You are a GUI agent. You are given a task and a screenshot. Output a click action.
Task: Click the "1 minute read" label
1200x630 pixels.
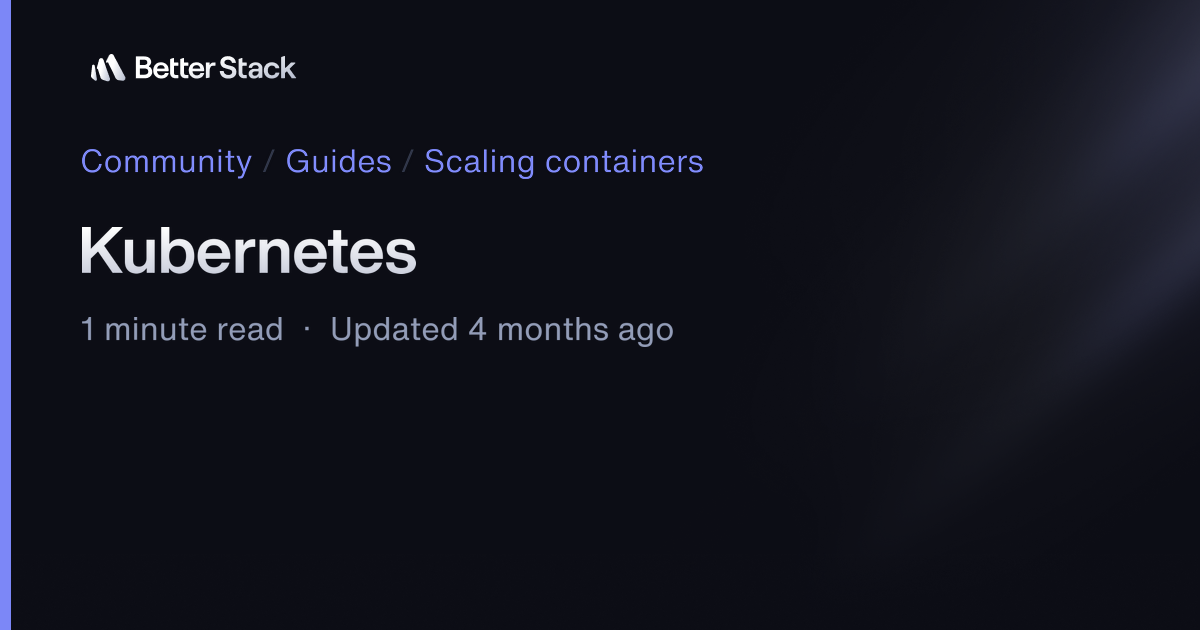[x=182, y=329]
